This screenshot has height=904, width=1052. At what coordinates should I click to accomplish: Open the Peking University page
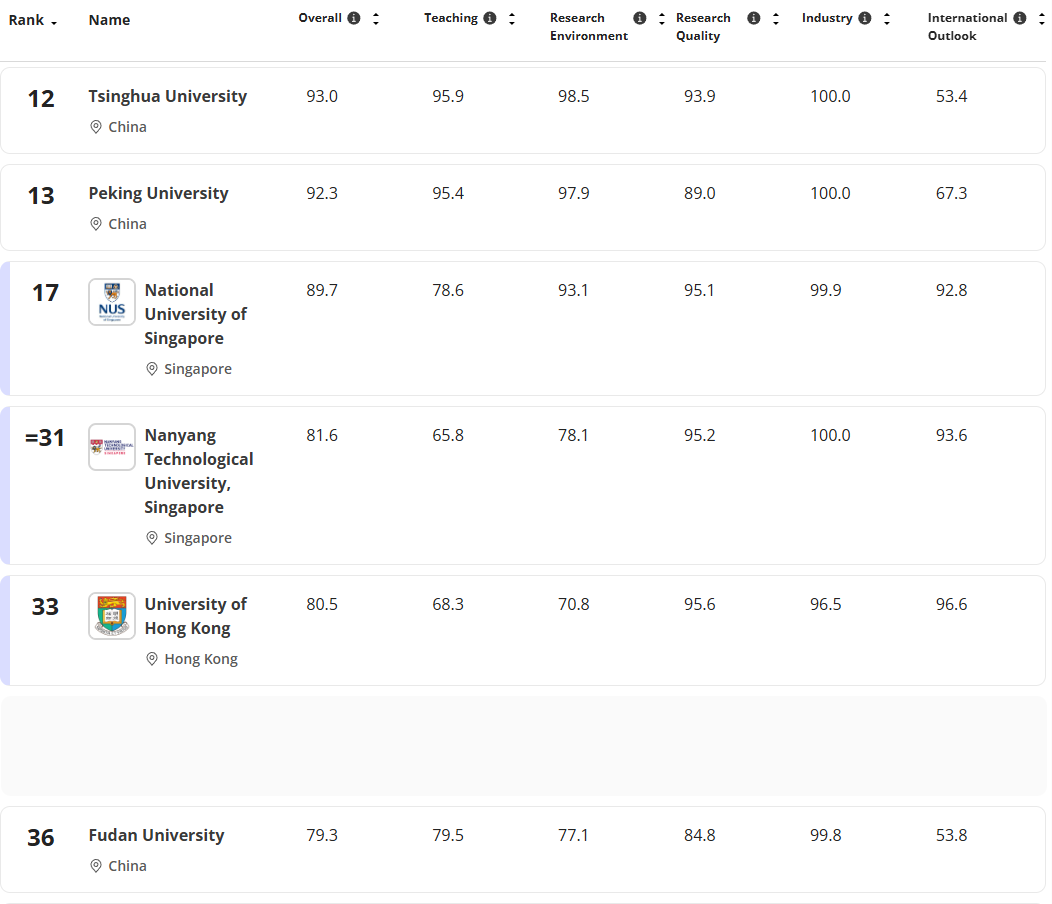[x=158, y=193]
